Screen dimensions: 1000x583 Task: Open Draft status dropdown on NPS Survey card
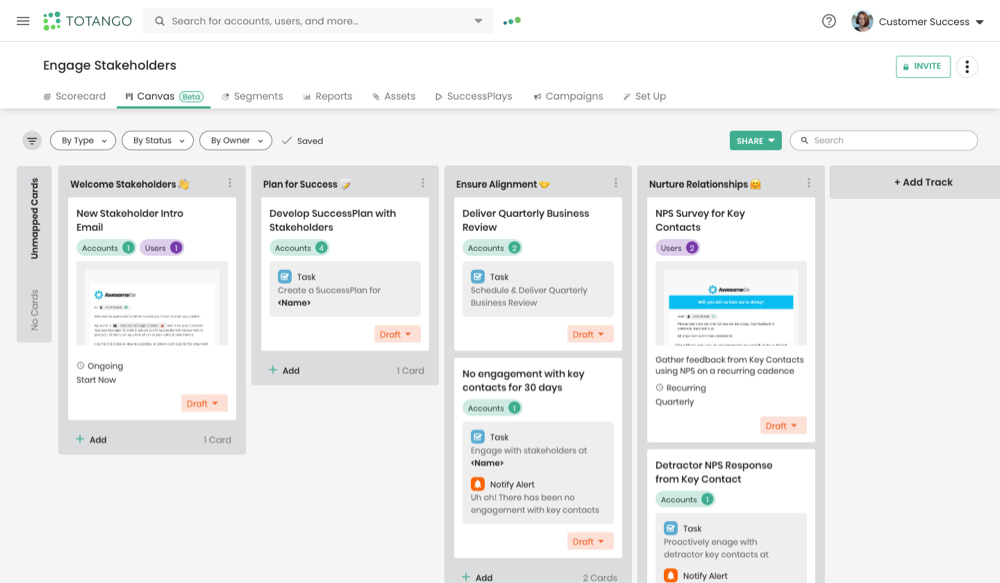[x=783, y=425]
